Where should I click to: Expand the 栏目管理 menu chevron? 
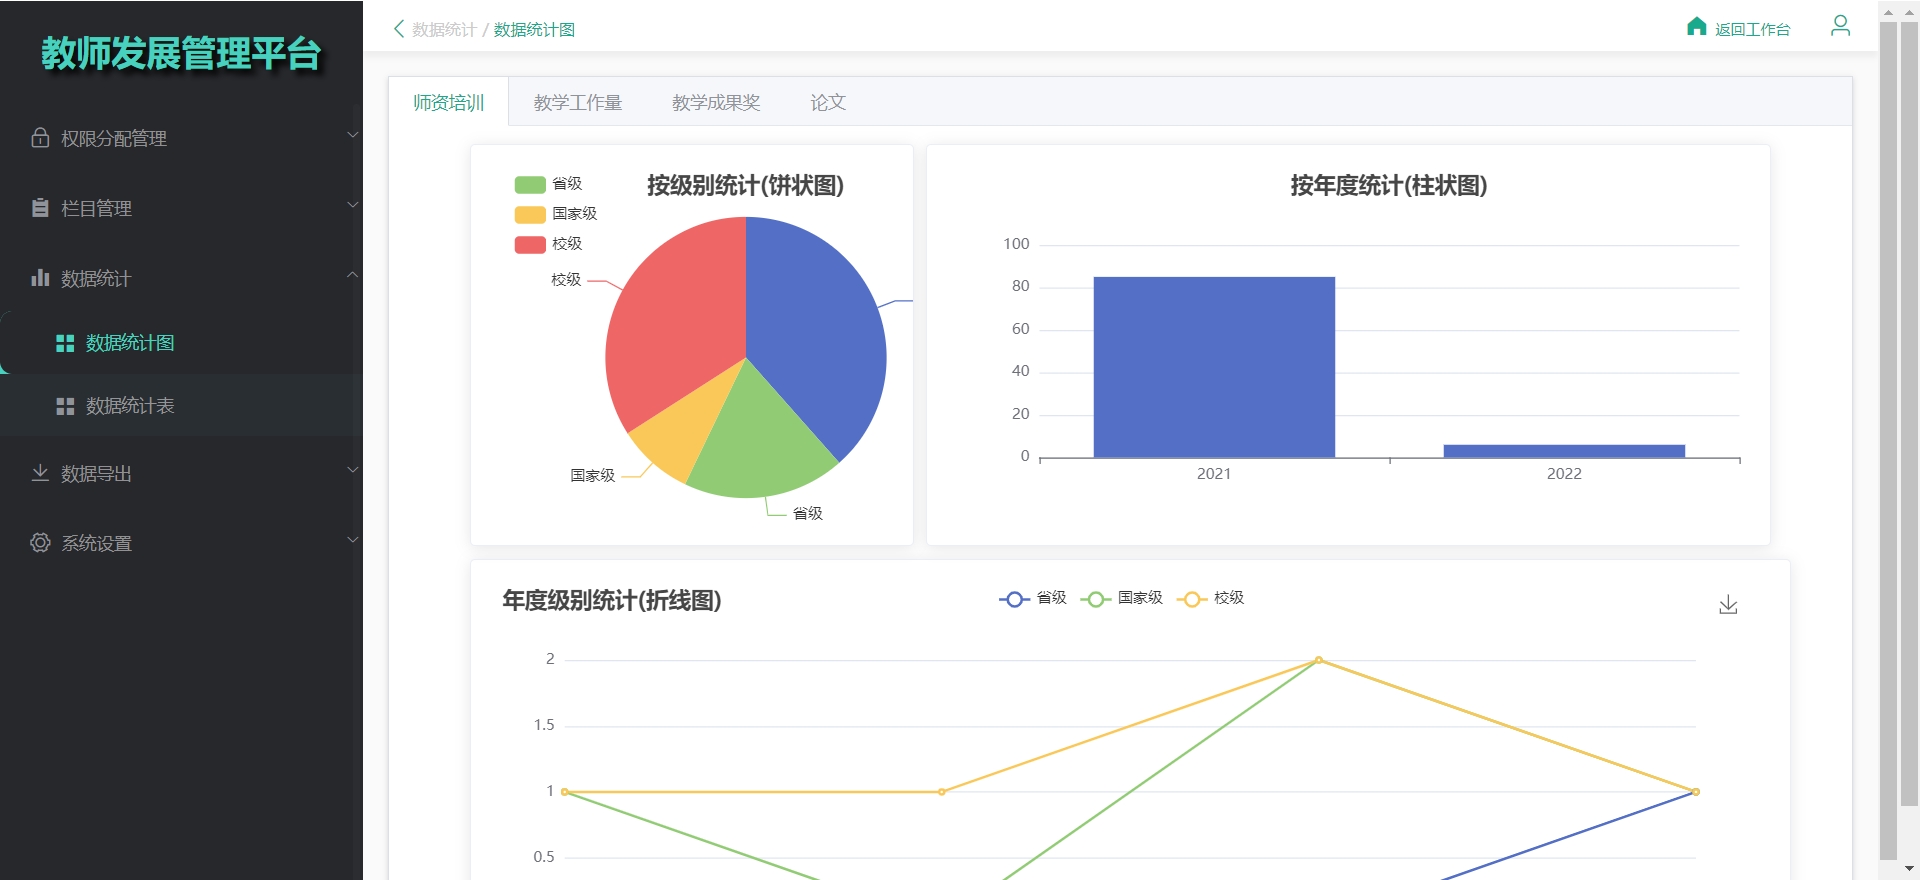352,205
